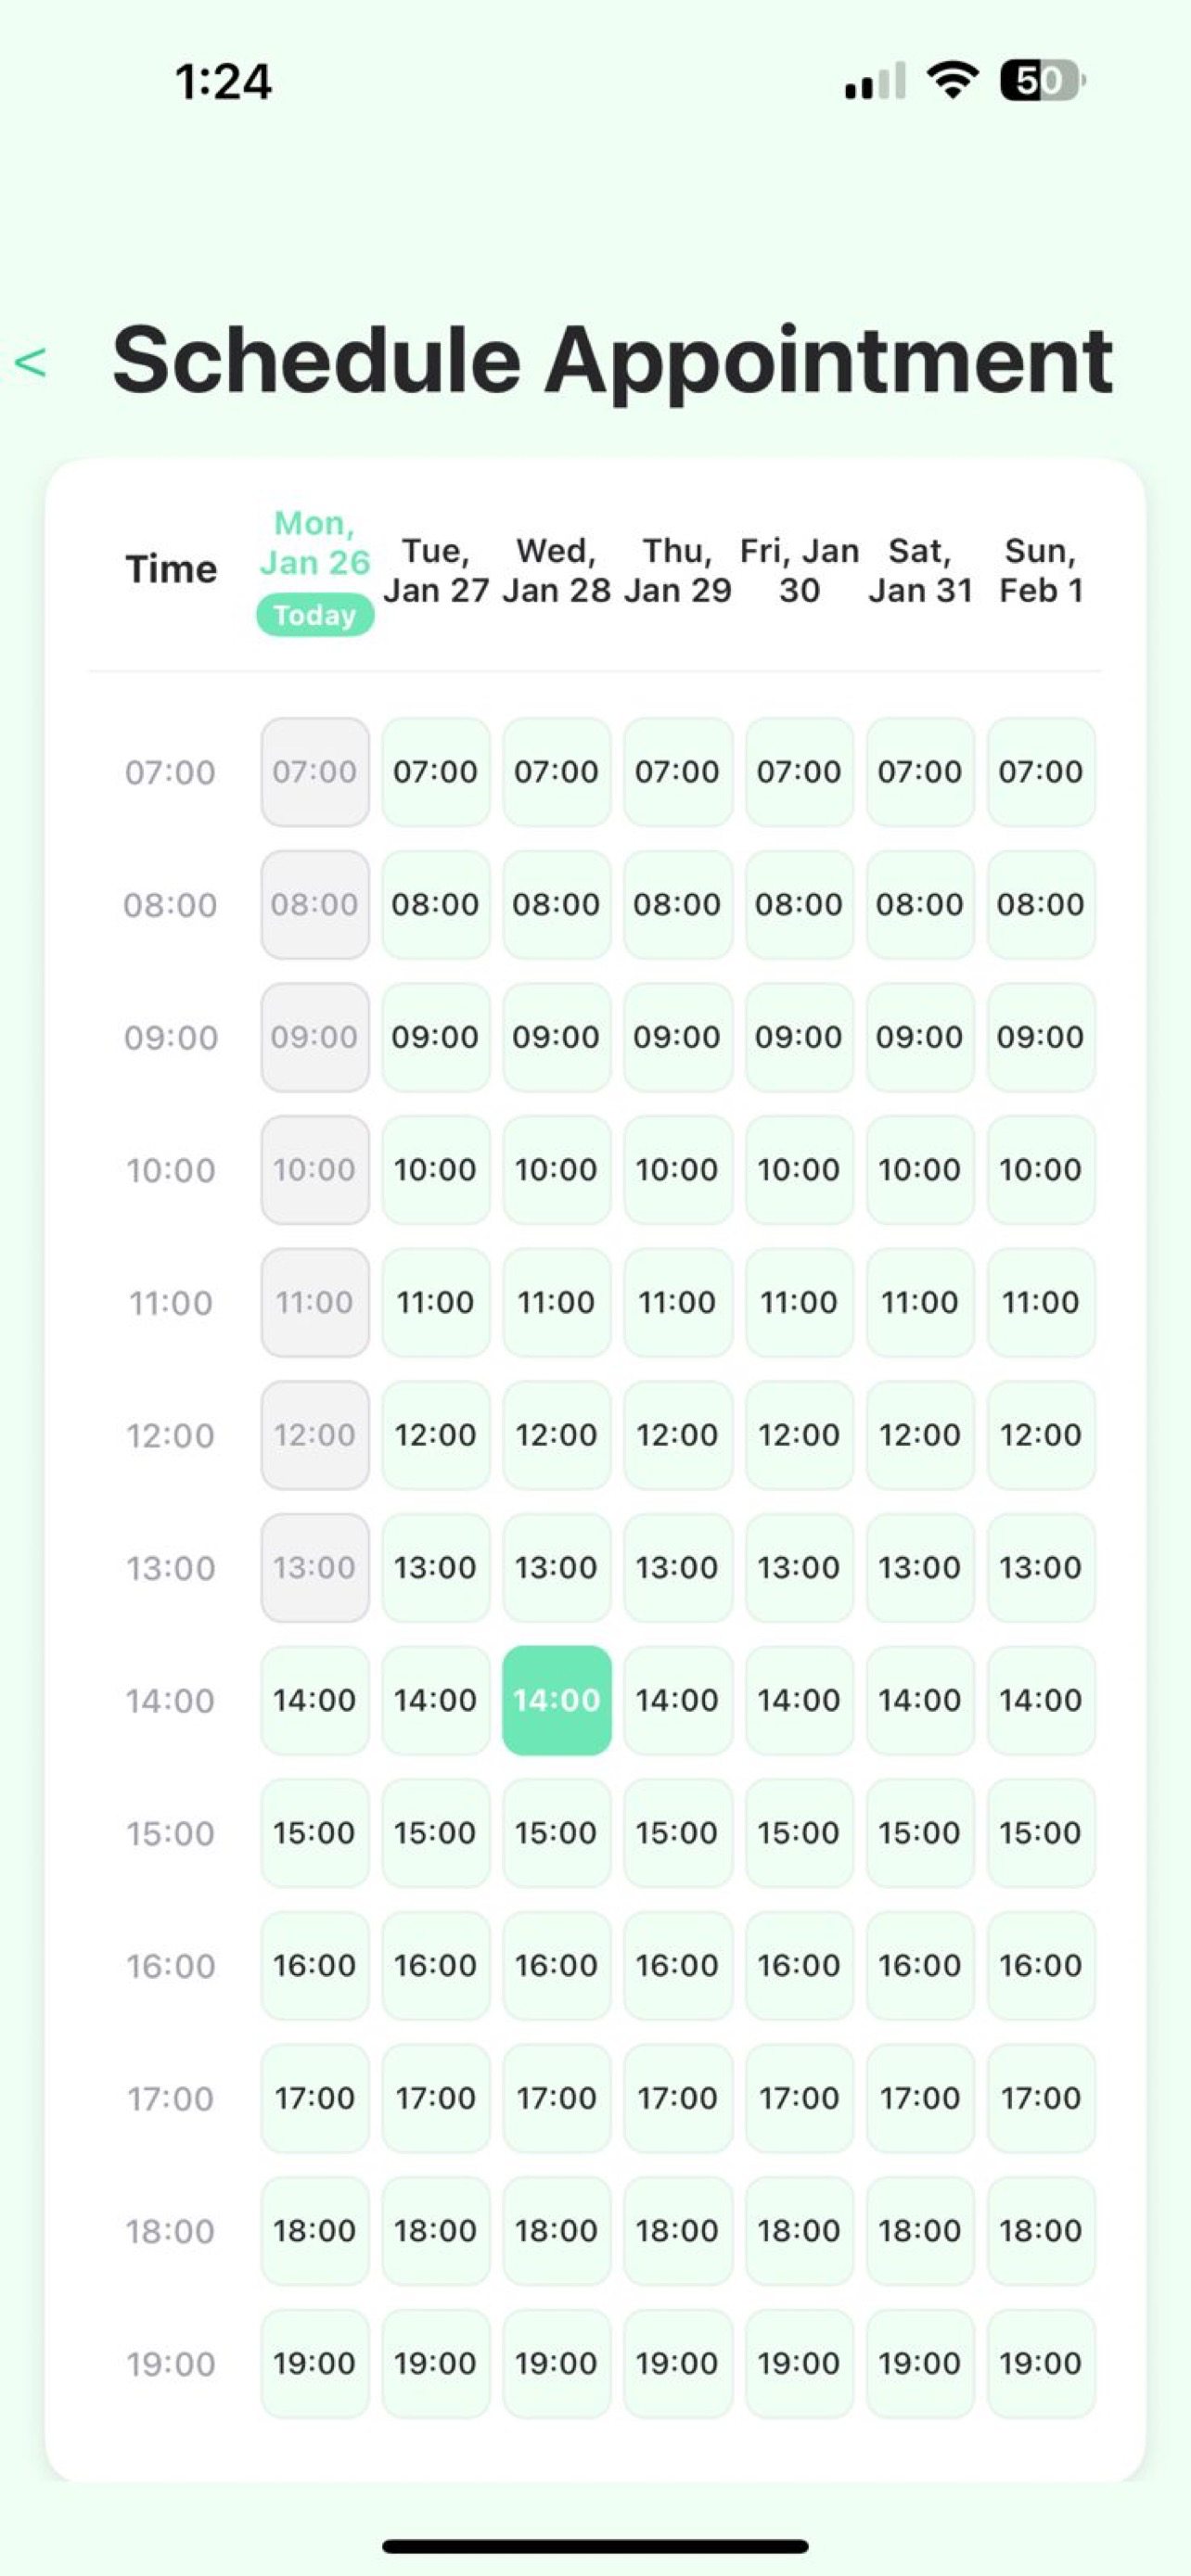Tap the Wi-Fi status icon
The height and width of the screenshot is (2576, 1191).
pyautogui.click(x=953, y=80)
